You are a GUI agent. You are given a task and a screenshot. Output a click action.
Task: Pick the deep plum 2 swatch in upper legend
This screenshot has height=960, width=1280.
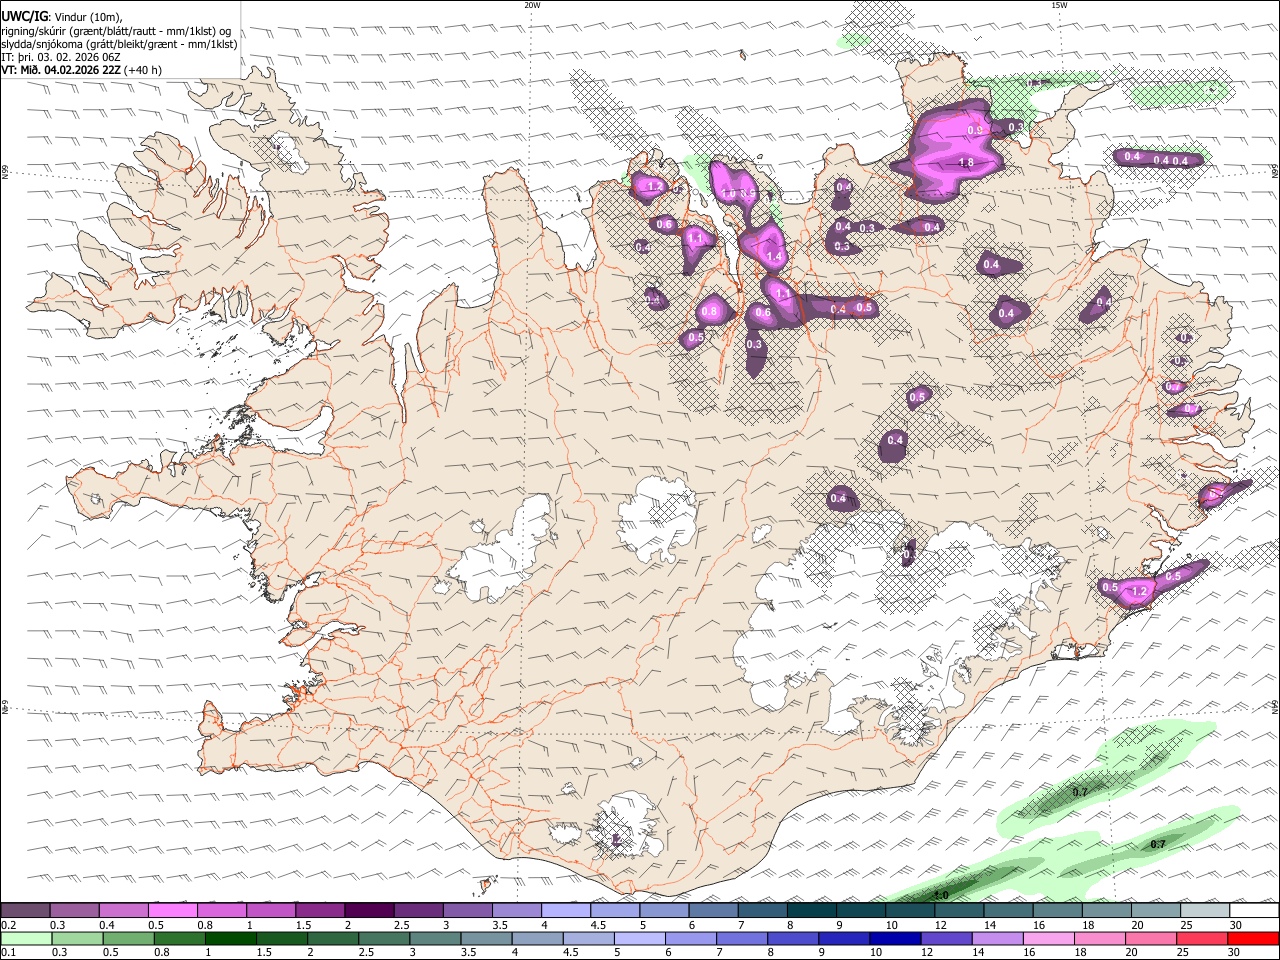368,911
